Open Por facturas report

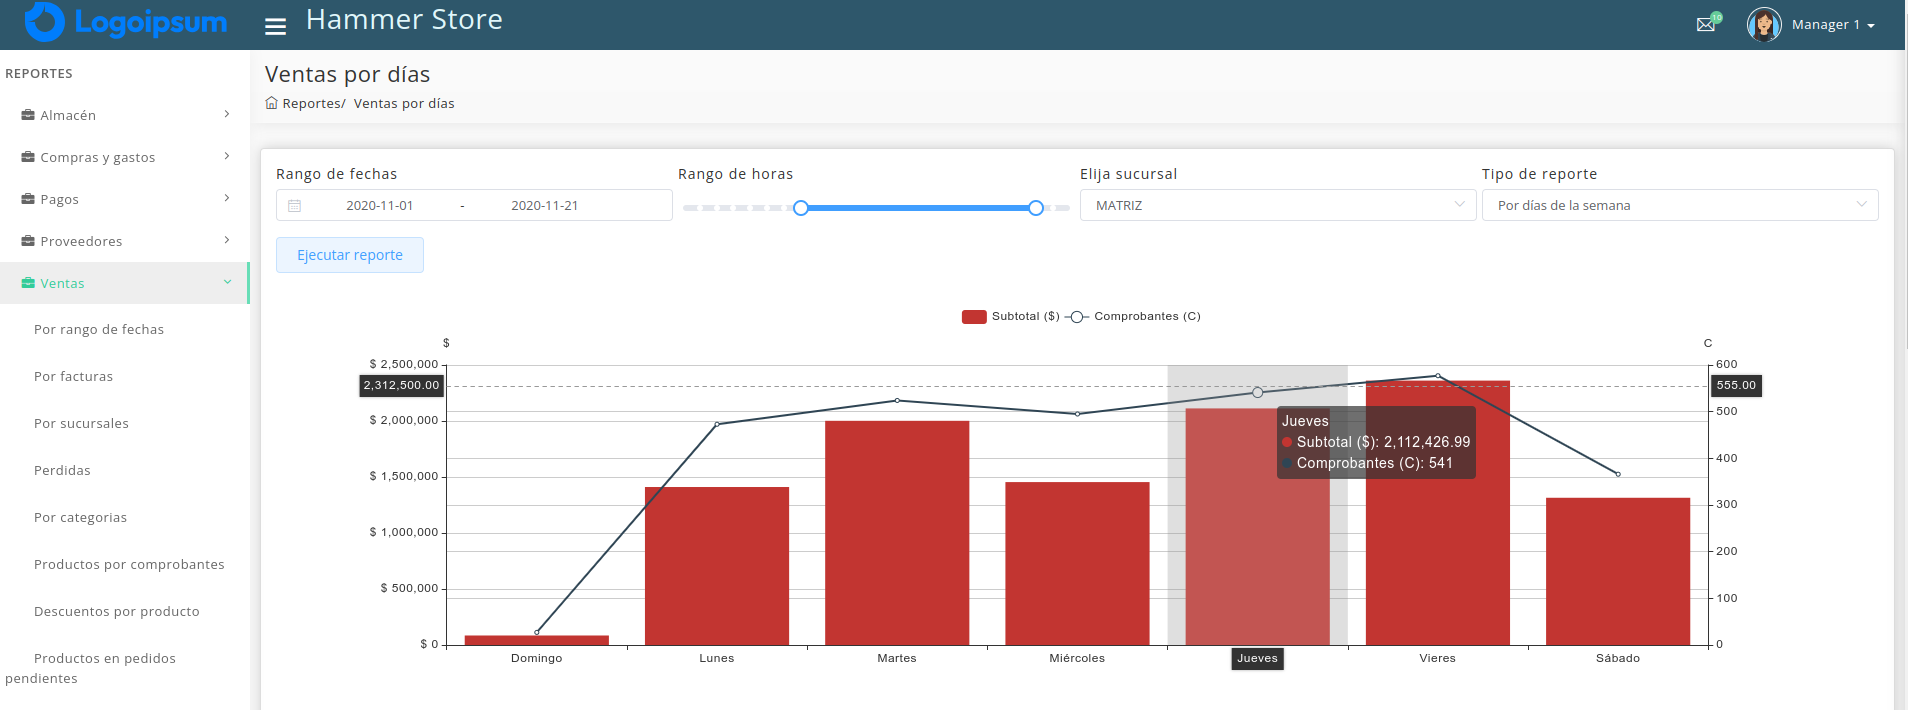pos(73,377)
